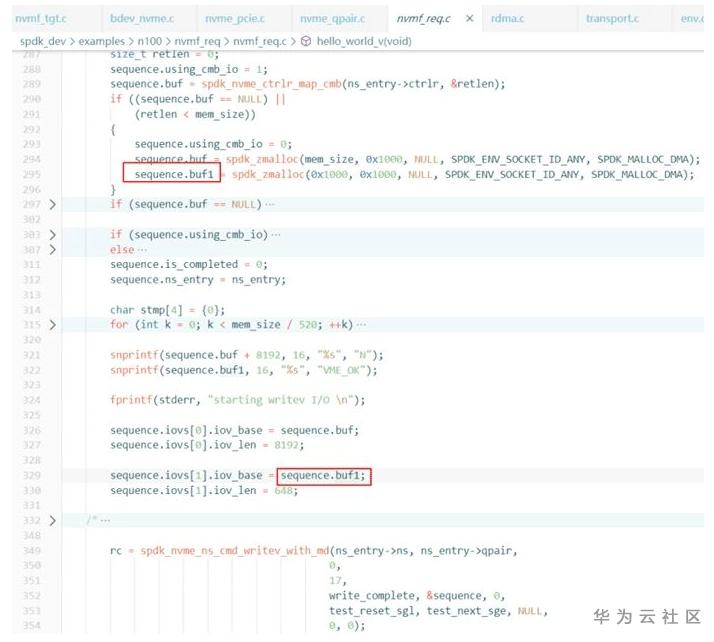The image size is (714, 642).
Task: Click sequence.is_completed on line 311
Action: point(174,265)
